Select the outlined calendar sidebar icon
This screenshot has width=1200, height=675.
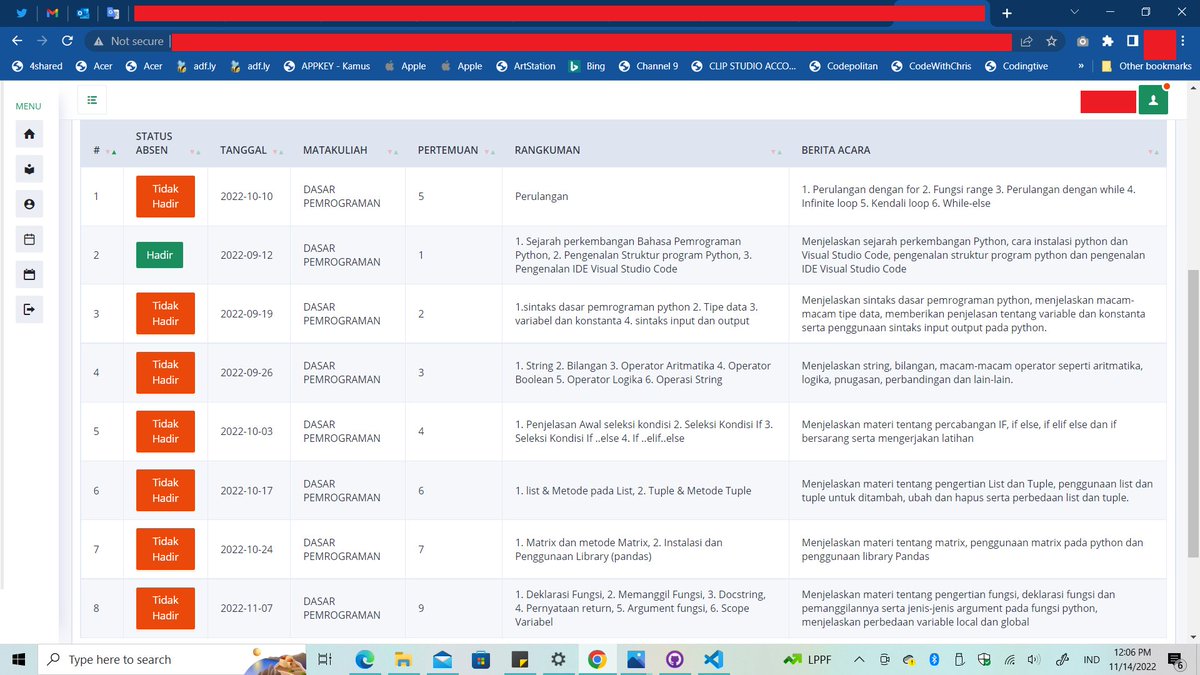coord(29,239)
